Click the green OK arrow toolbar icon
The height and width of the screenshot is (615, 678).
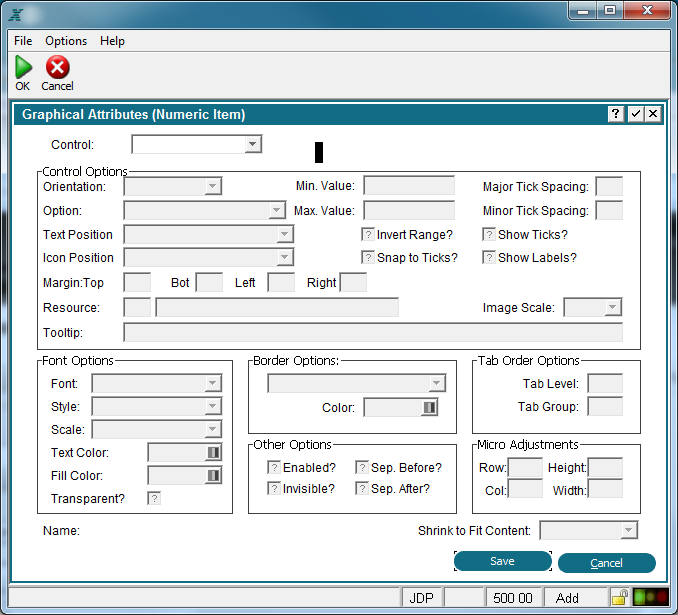(23, 67)
